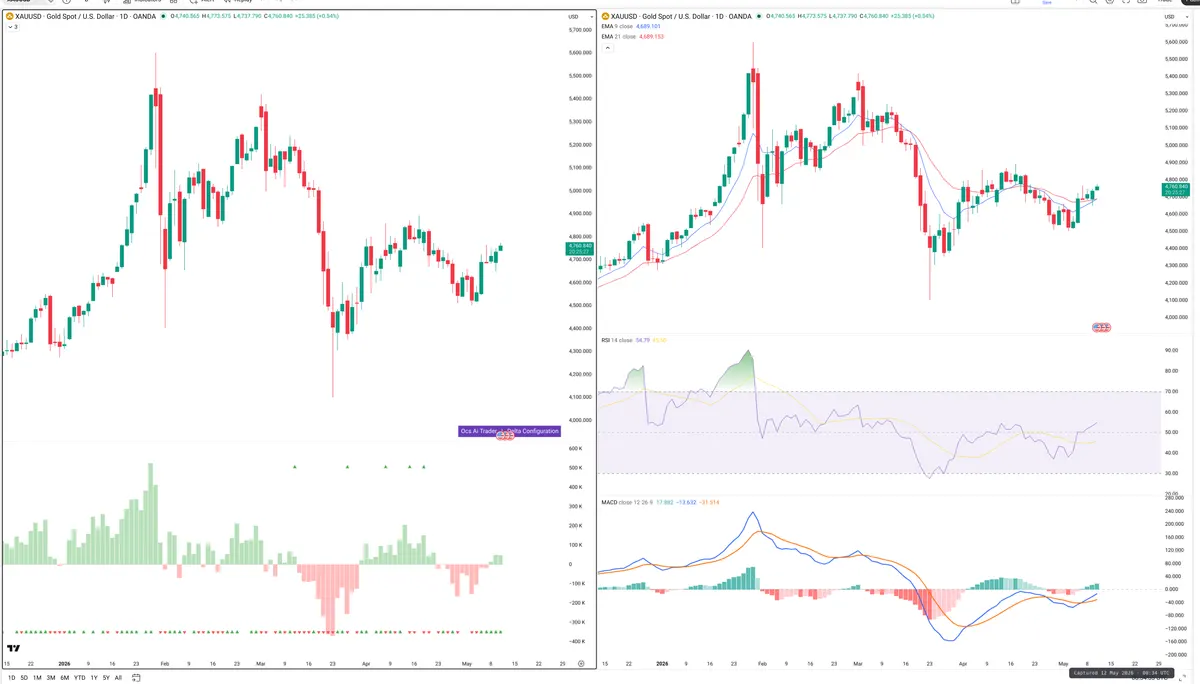Viewport: 1200px width, 684px height.
Task: Click the gold coin icon in right chart title
Action: click(606, 16)
